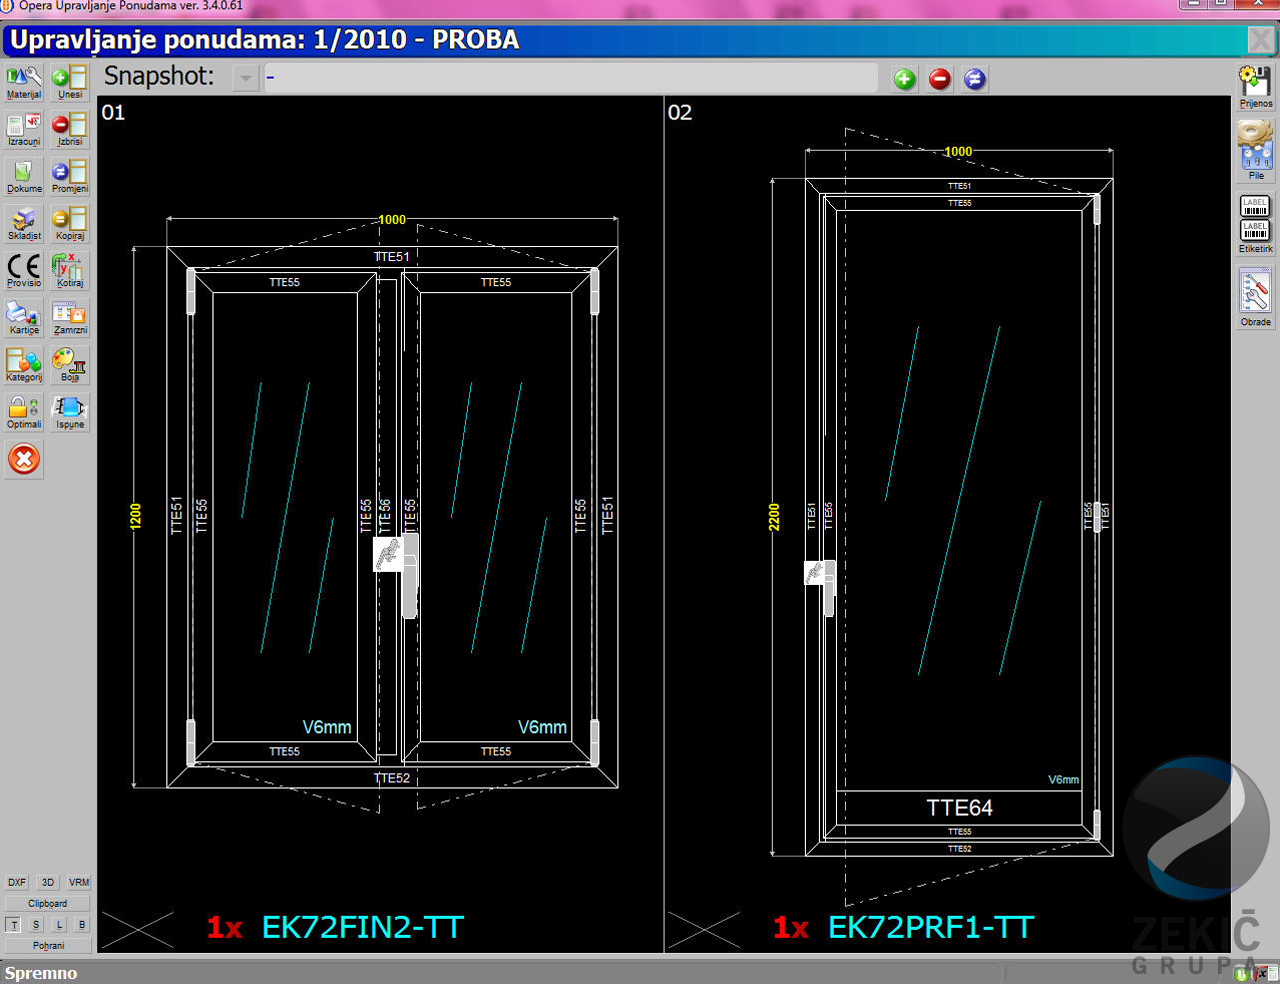The height and width of the screenshot is (984, 1280).
Task: Open the Obrade tools icon
Action: (x=1255, y=297)
